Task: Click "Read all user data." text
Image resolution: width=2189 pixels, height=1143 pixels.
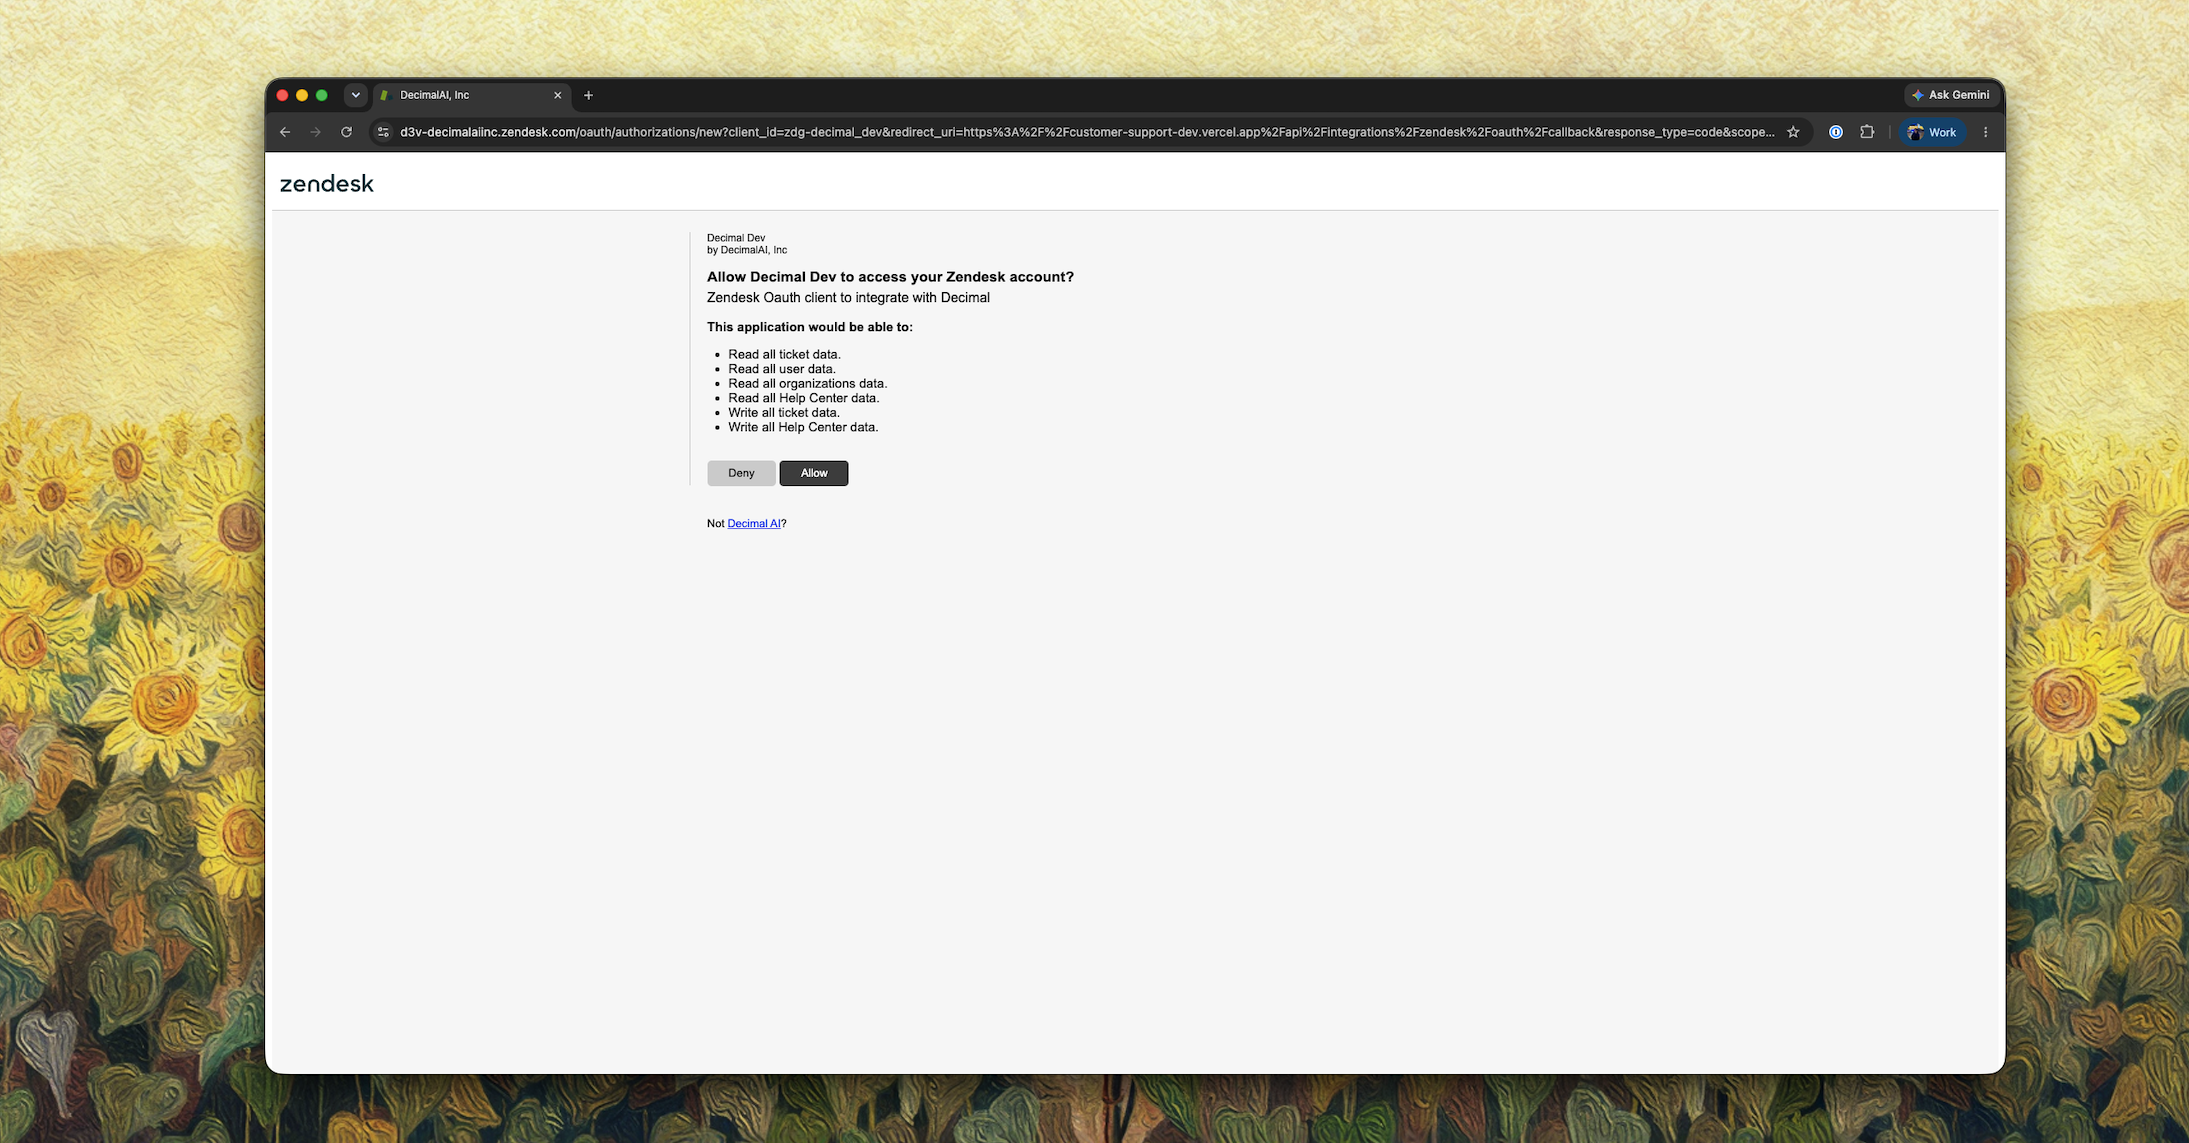Action: point(782,369)
